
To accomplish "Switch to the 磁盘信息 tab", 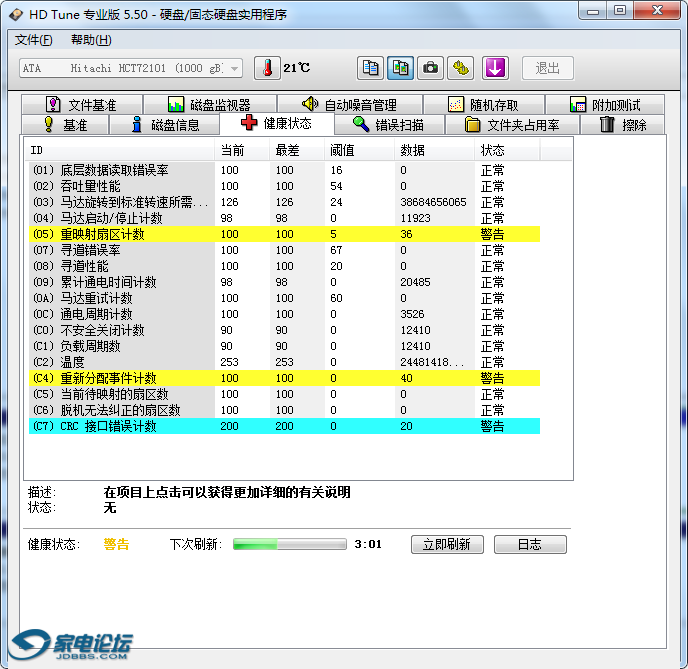I will tap(165, 125).
